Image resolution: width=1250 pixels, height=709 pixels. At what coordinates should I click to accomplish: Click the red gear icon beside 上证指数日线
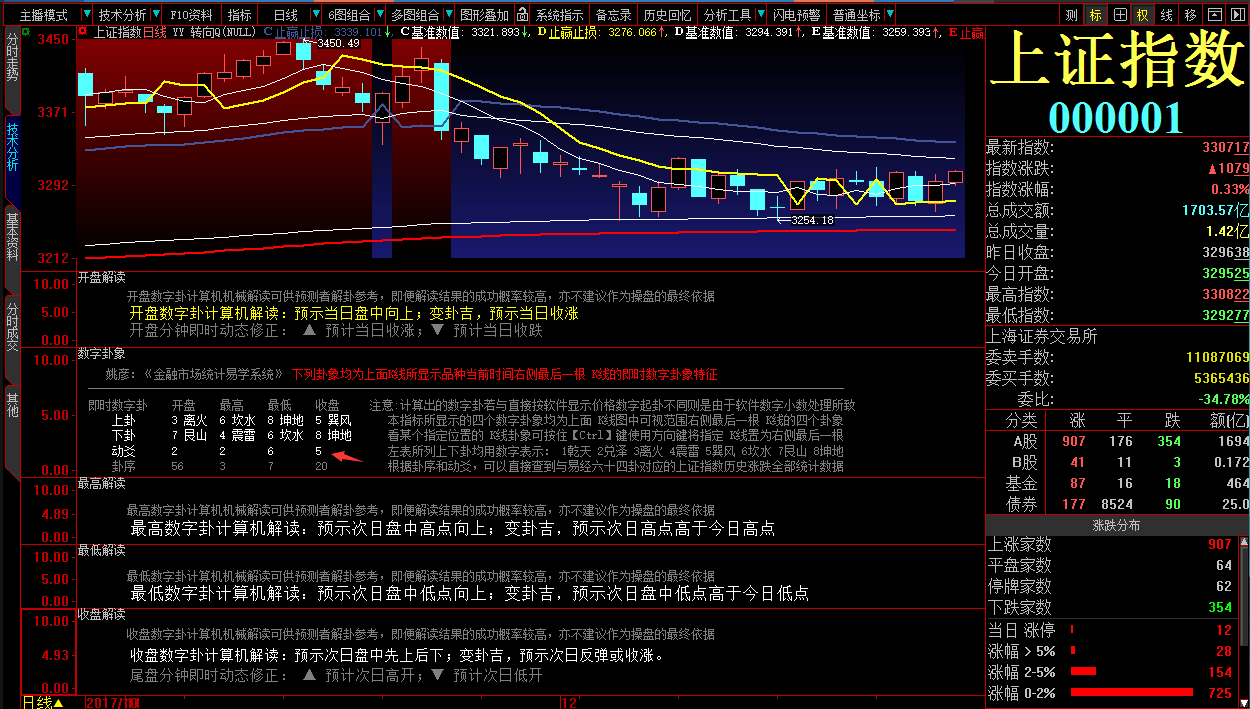(x=83, y=32)
